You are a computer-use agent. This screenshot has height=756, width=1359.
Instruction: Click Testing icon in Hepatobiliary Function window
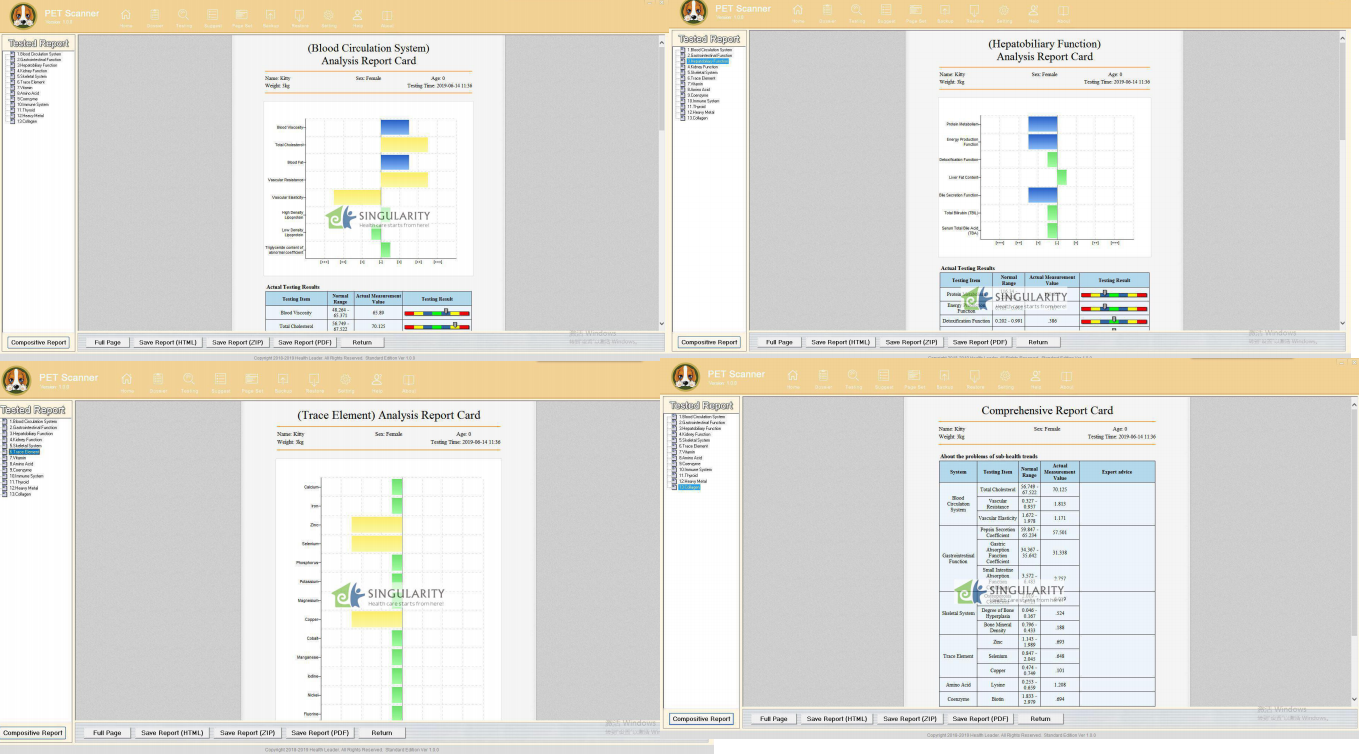click(857, 13)
